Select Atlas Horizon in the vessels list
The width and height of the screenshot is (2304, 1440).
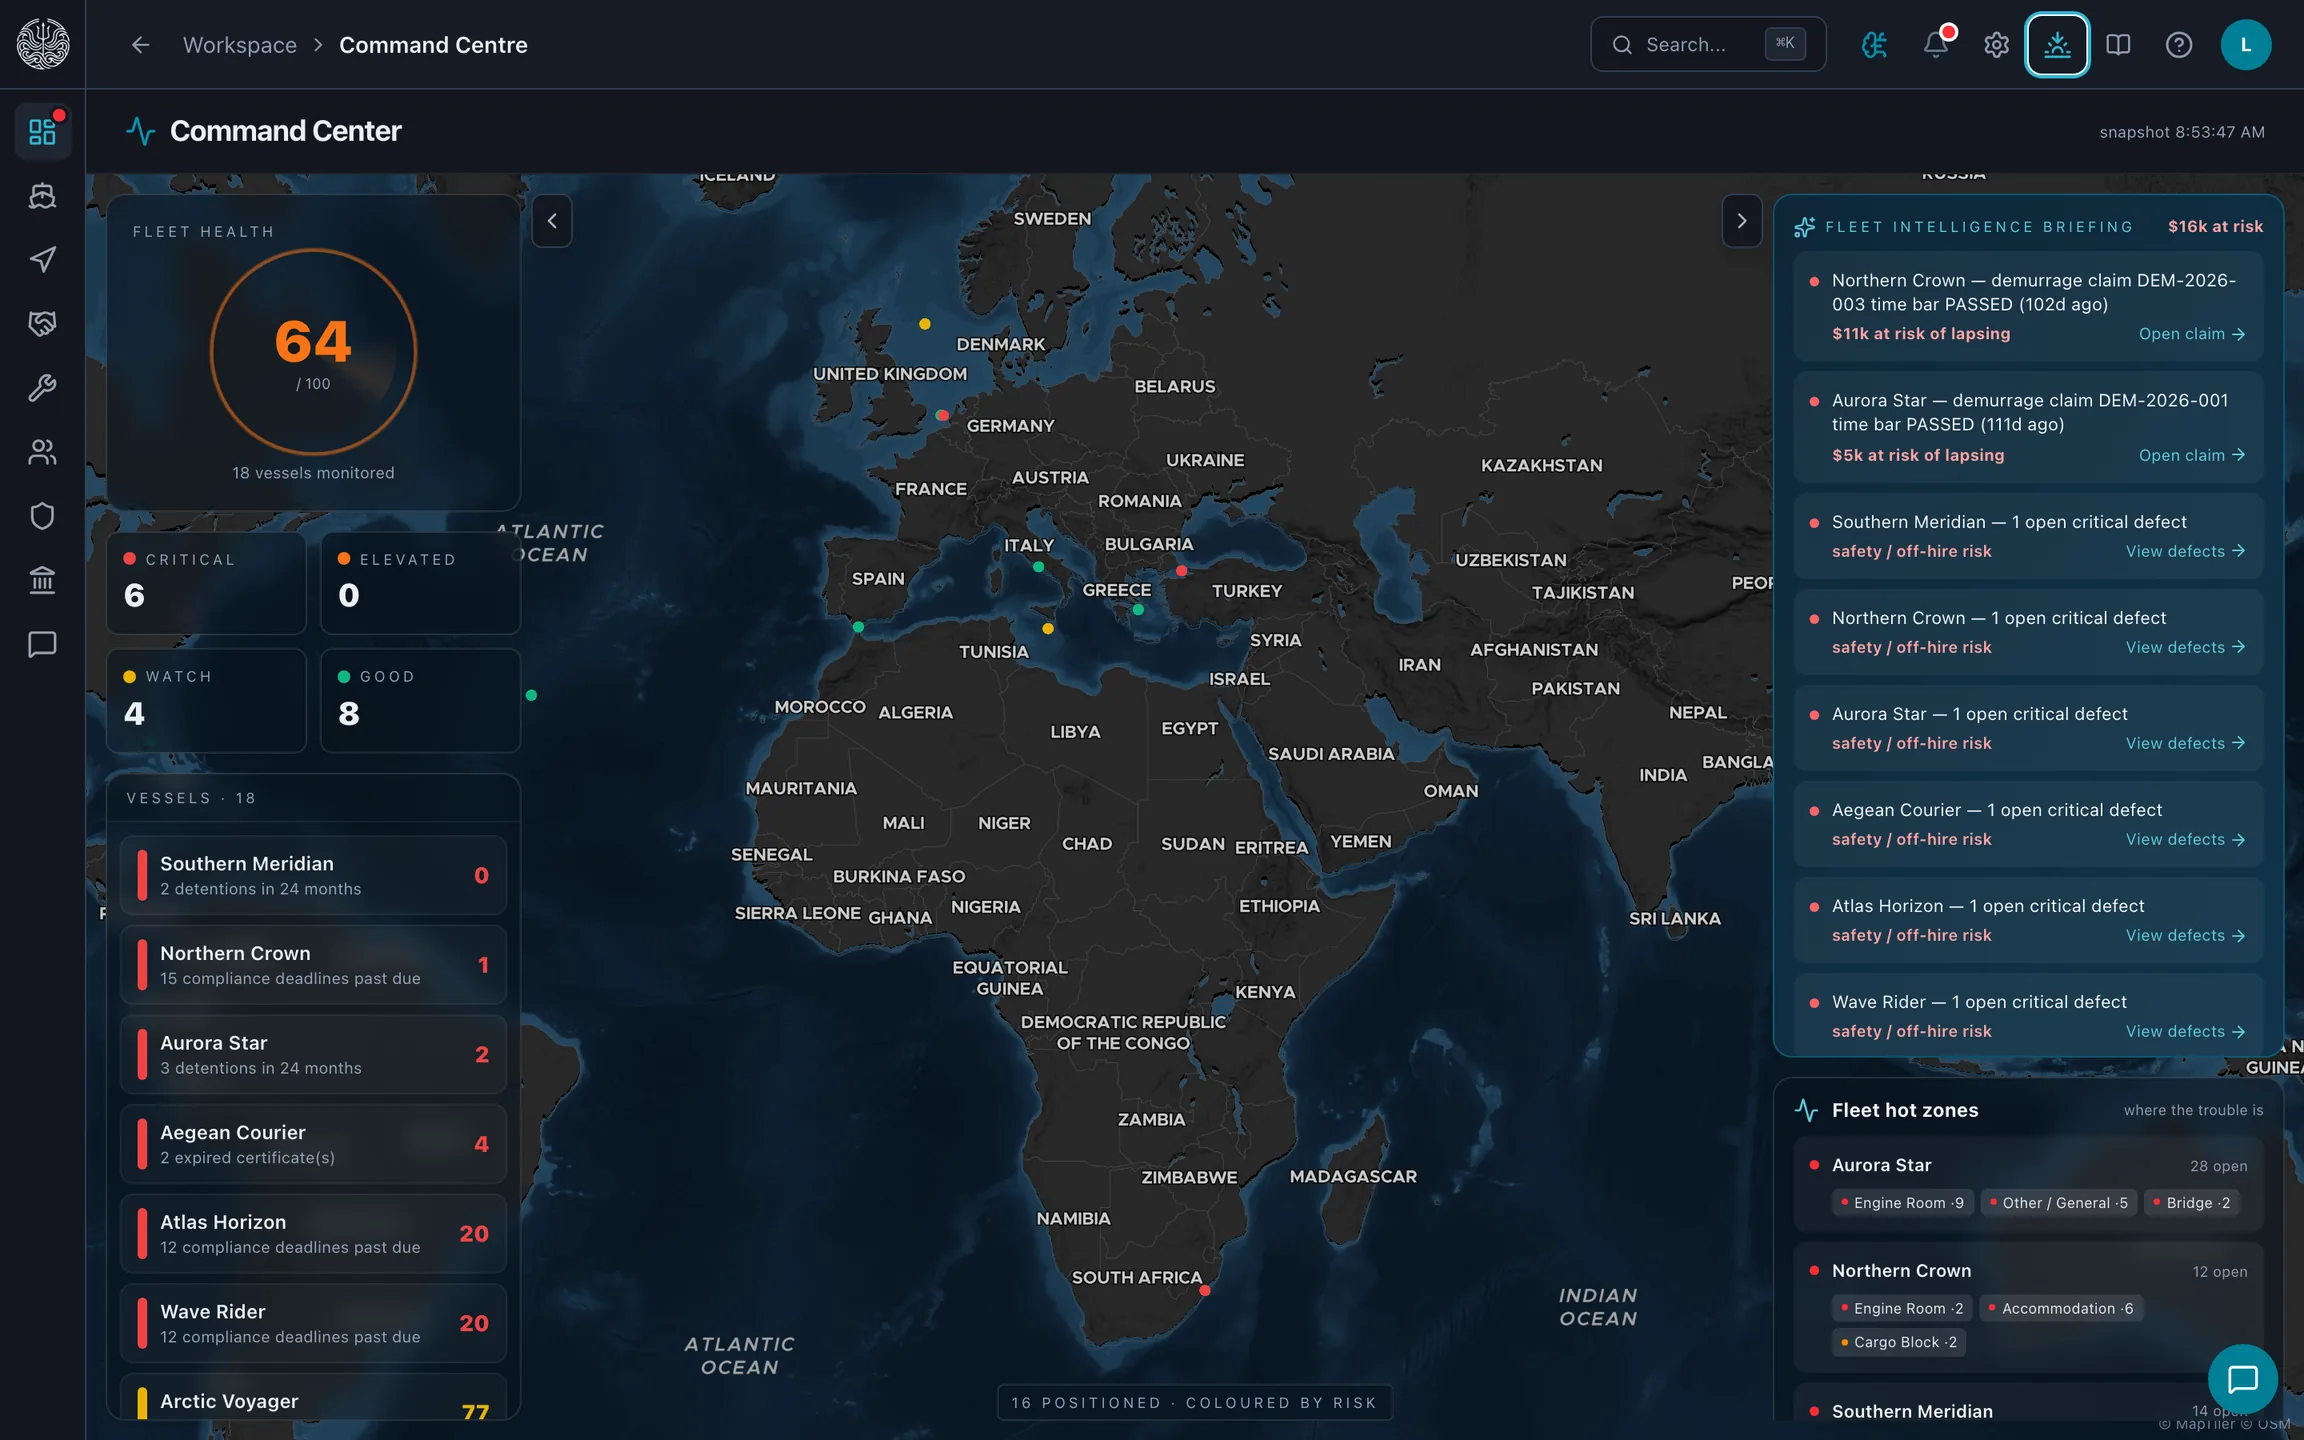(313, 1234)
